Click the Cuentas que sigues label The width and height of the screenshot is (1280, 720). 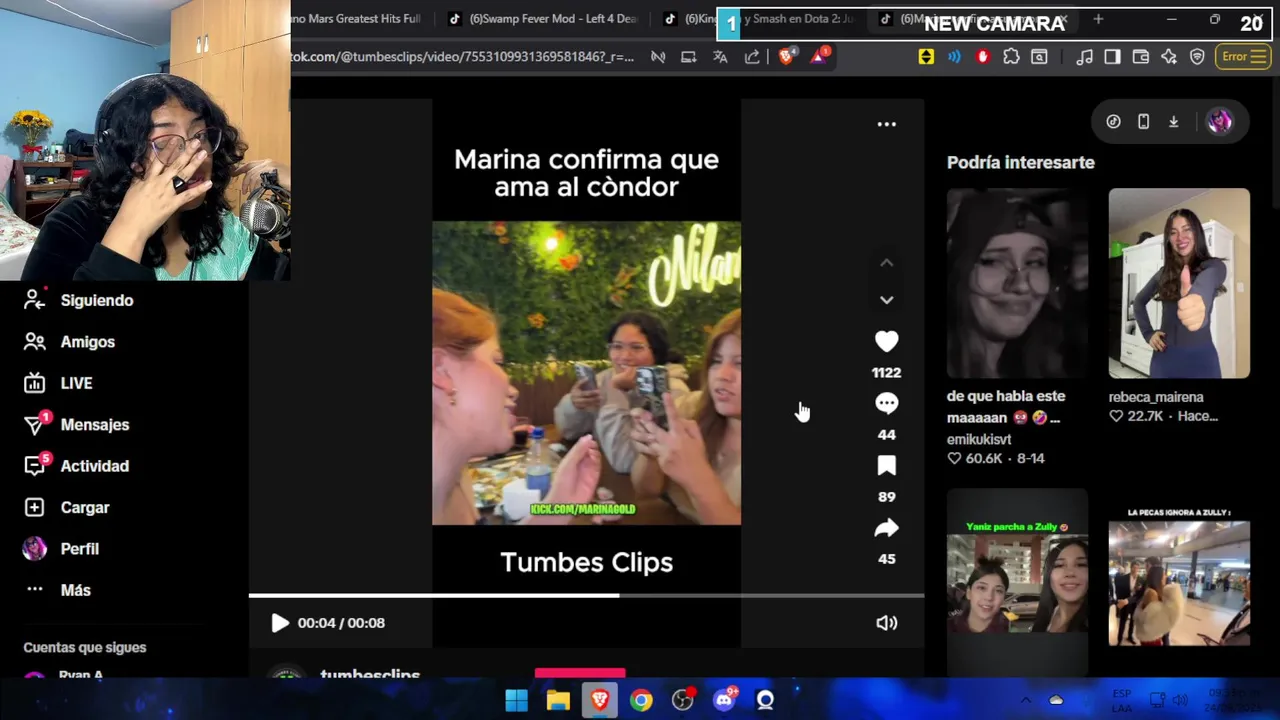point(84,647)
